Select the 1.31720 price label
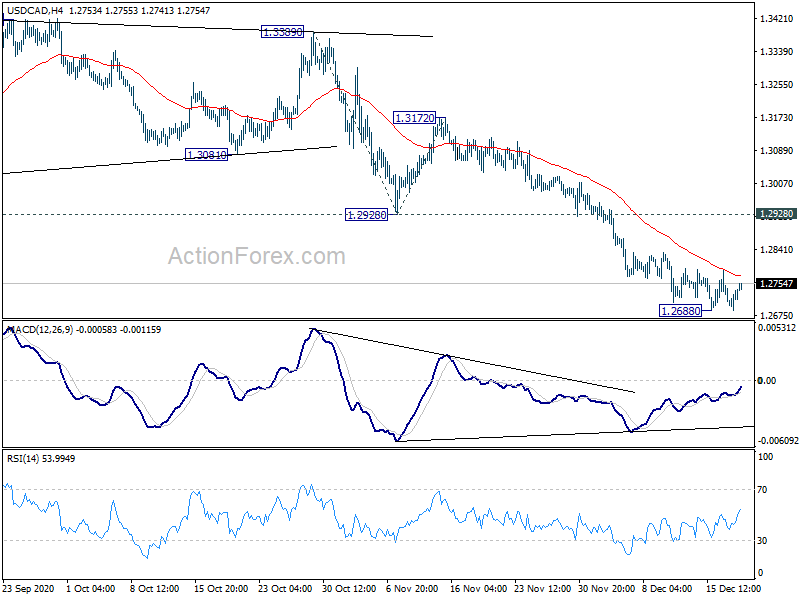This screenshot has width=800, height=600. tap(414, 118)
